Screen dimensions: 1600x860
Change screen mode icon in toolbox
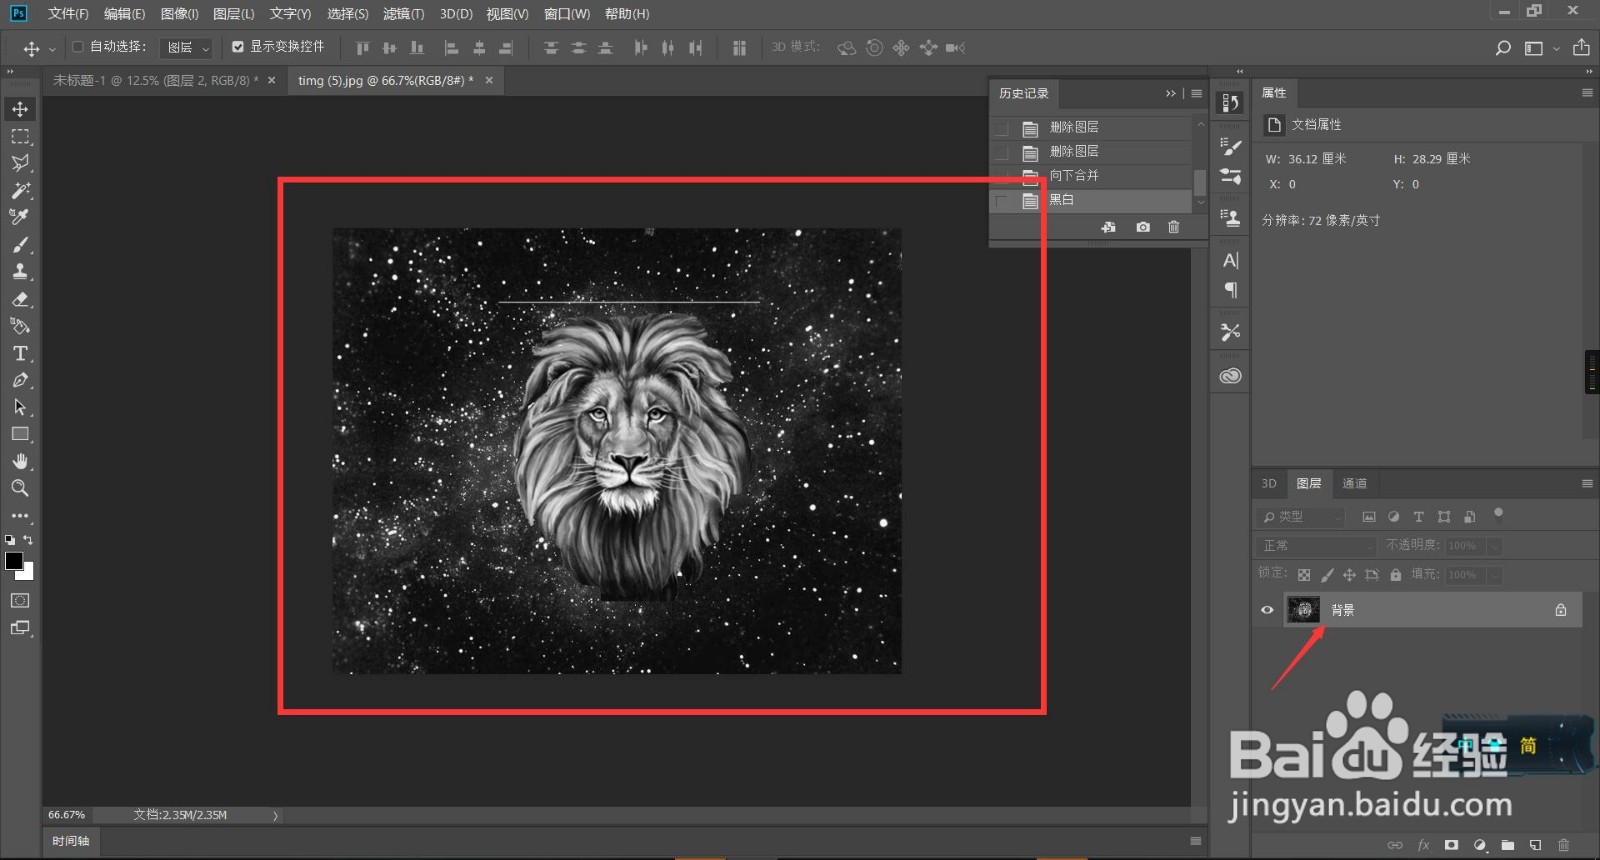point(20,628)
